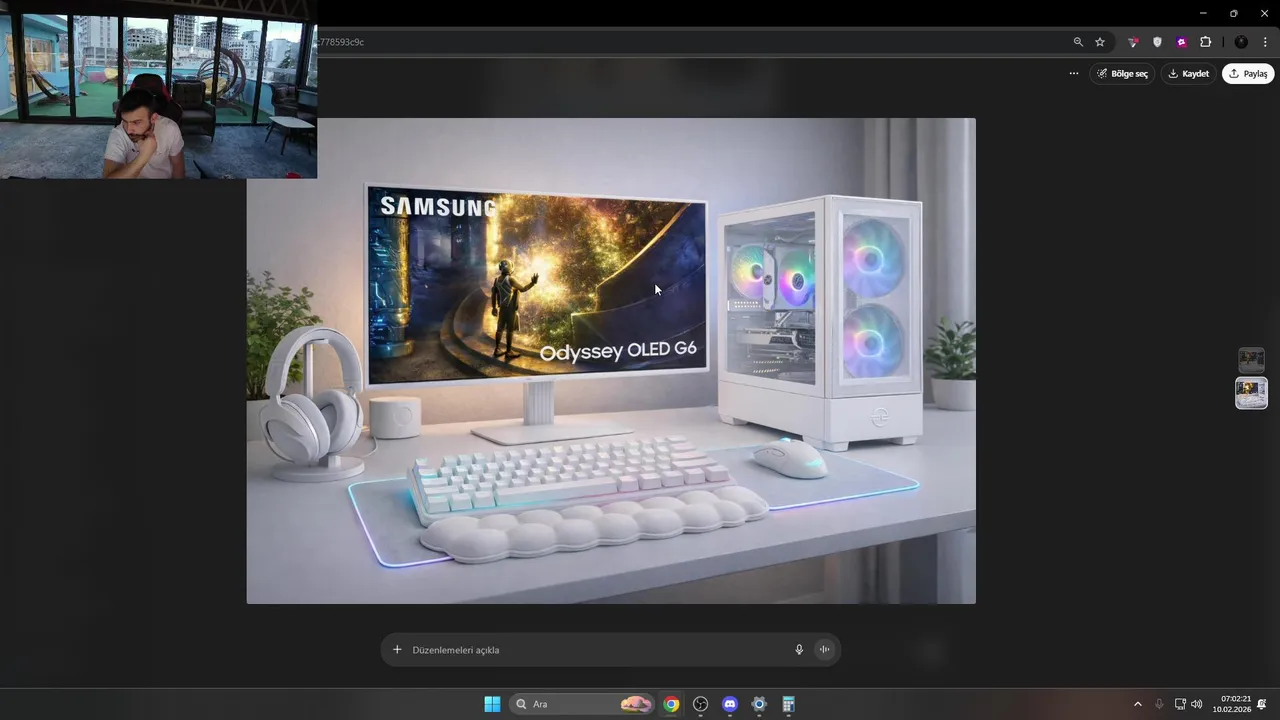Open the volume speaker tray icon
This screenshot has height=720, width=1280.
click(x=1197, y=704)
